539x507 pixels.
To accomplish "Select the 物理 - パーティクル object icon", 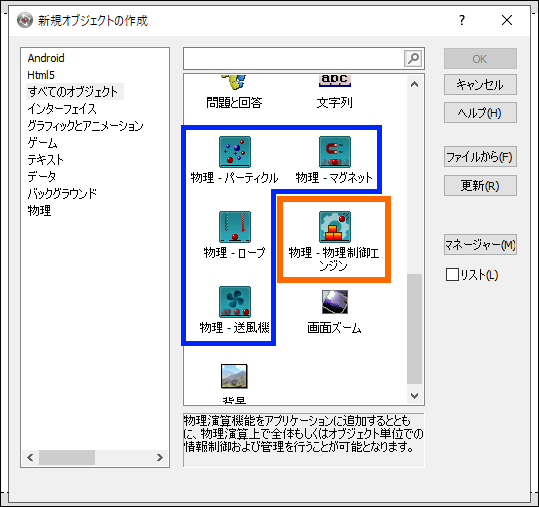I will (x=235, y=152).
